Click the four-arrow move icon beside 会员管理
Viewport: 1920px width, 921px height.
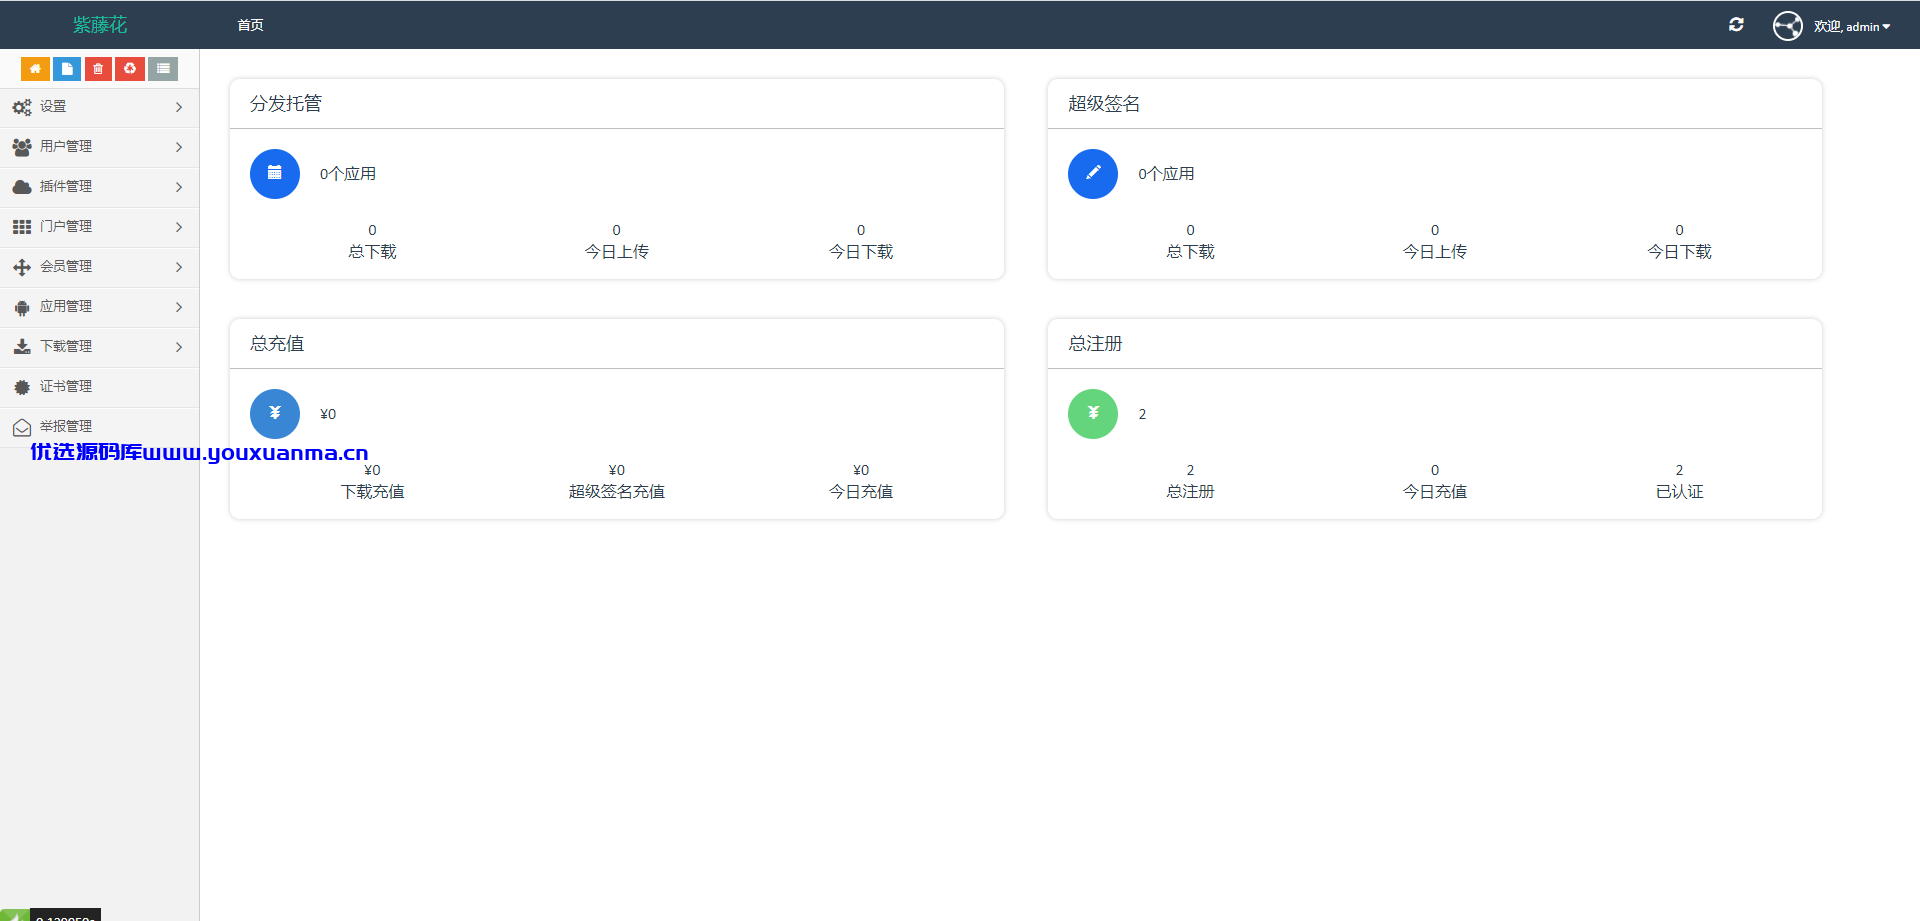[x=22, y=267]
